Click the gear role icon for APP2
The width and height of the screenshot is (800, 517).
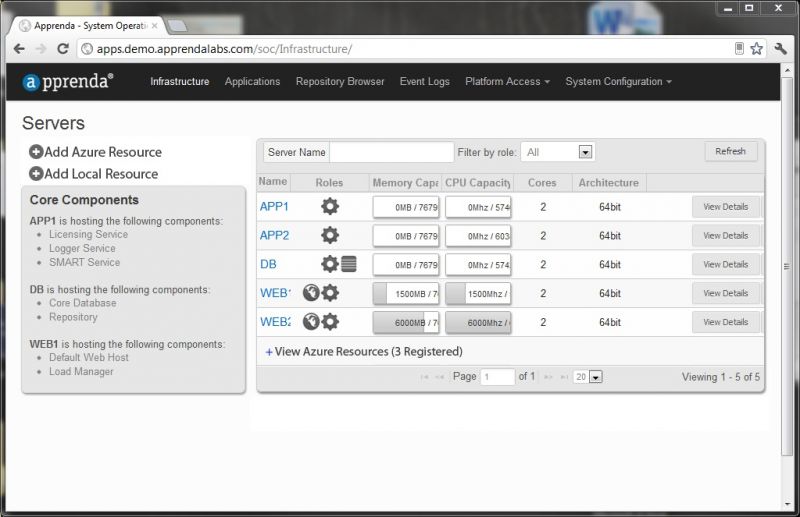pyautogui.click(x=330, y=235)
